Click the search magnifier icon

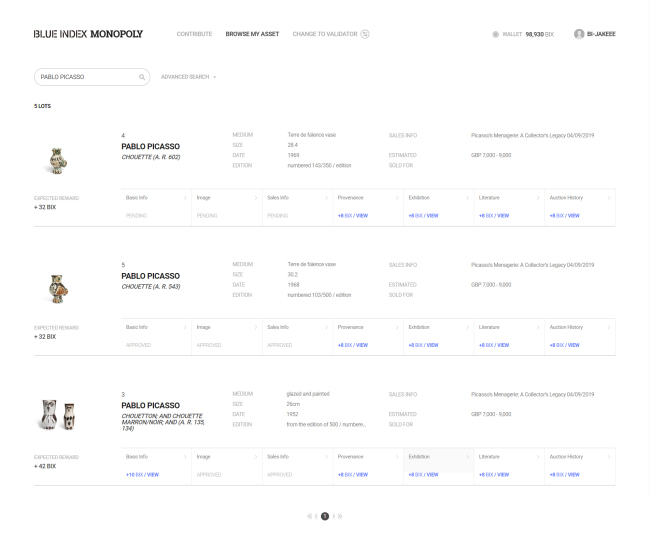click(142, 77)
